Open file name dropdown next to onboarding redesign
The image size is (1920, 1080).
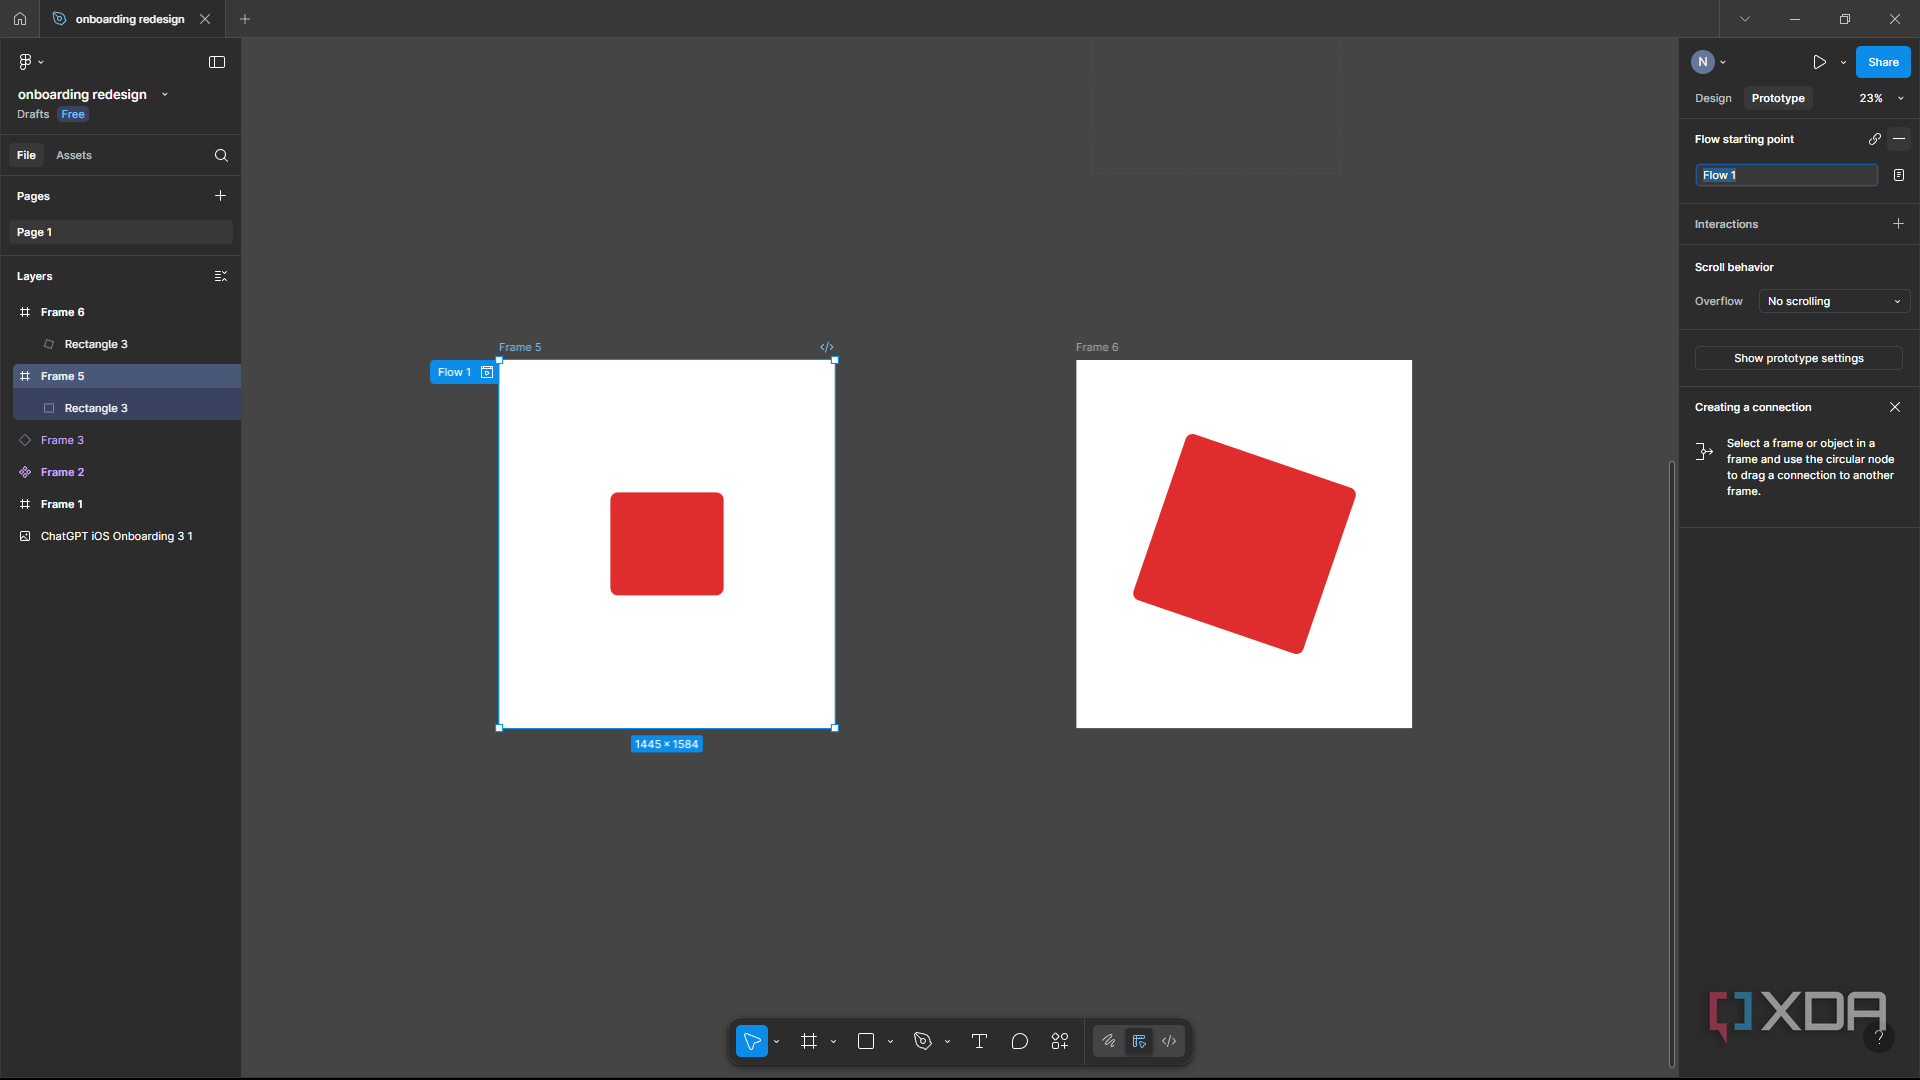click(165, 95)
